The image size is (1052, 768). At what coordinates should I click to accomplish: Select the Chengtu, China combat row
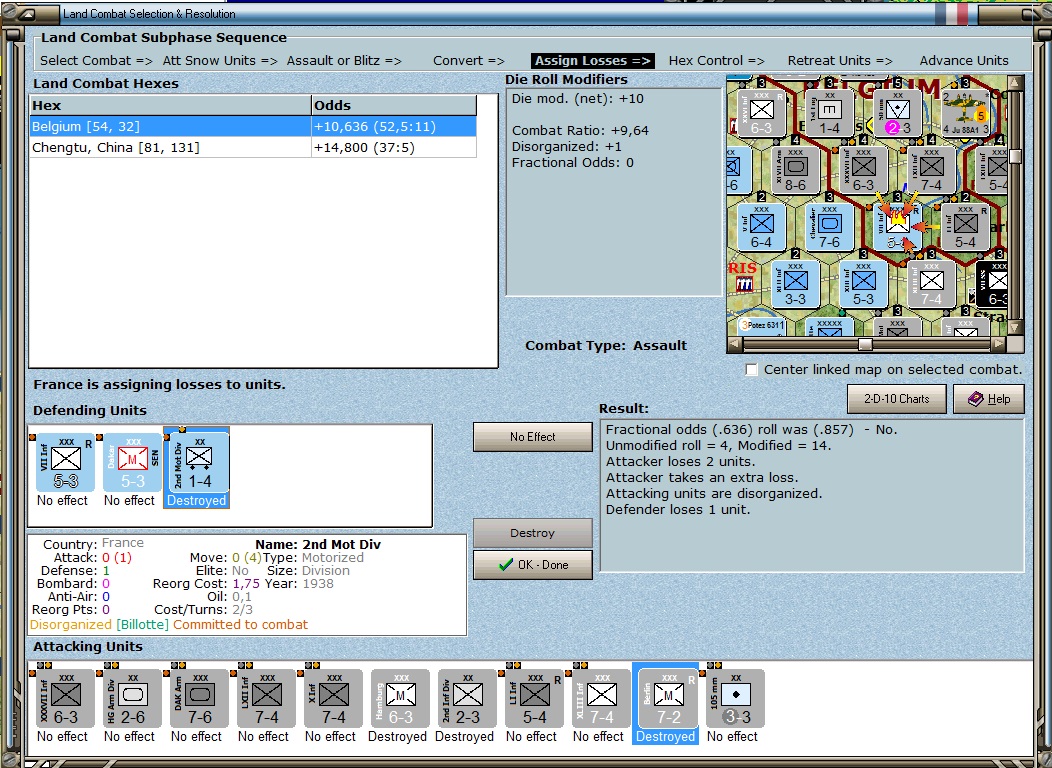click(254, 148)
